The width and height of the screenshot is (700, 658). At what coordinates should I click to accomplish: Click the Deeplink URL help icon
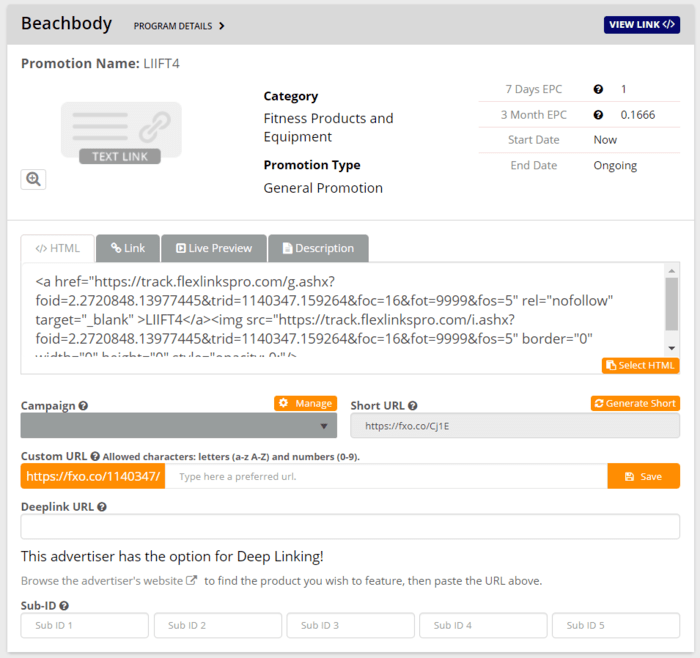102,507
